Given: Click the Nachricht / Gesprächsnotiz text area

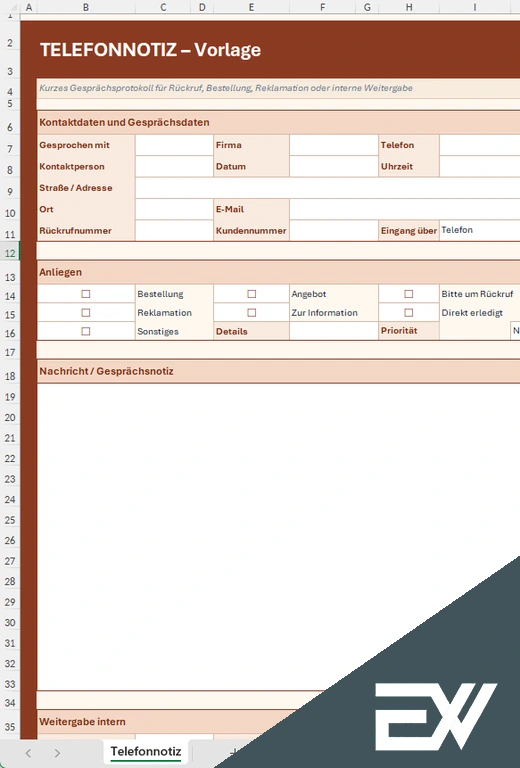Looking at the screenshot, I should 279,537.
